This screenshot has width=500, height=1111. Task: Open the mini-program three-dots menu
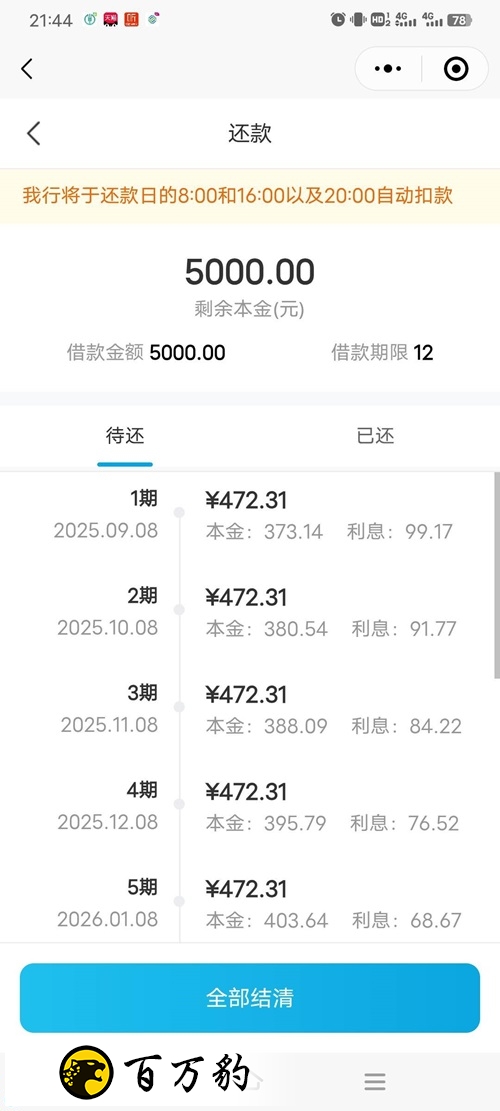pyautogui.click(x=387, y=69)
